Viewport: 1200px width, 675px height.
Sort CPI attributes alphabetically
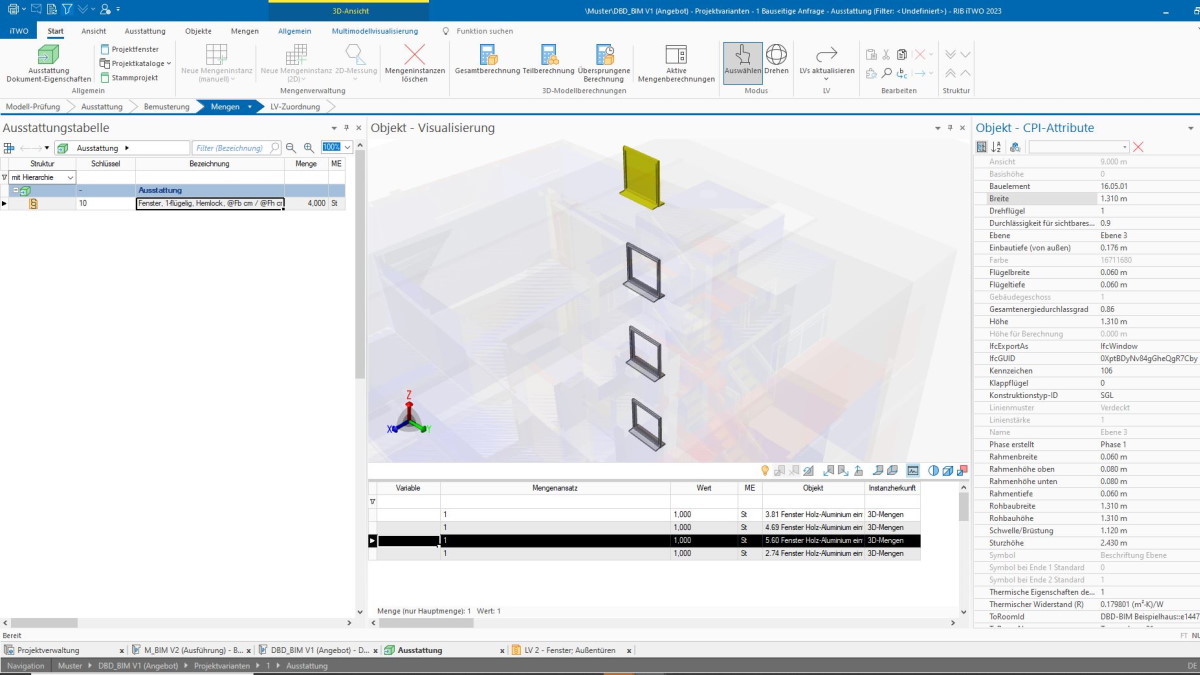point(996,147)
